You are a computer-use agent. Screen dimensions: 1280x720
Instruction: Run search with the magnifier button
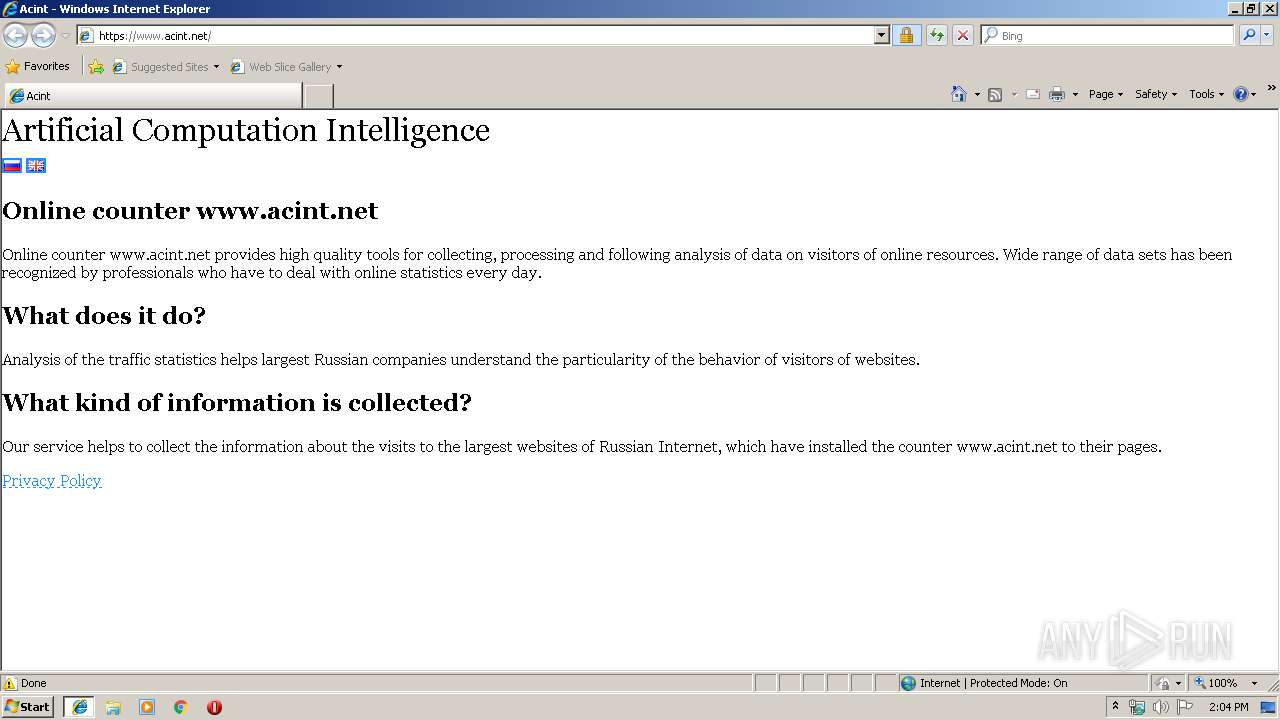pos(1249,35)
